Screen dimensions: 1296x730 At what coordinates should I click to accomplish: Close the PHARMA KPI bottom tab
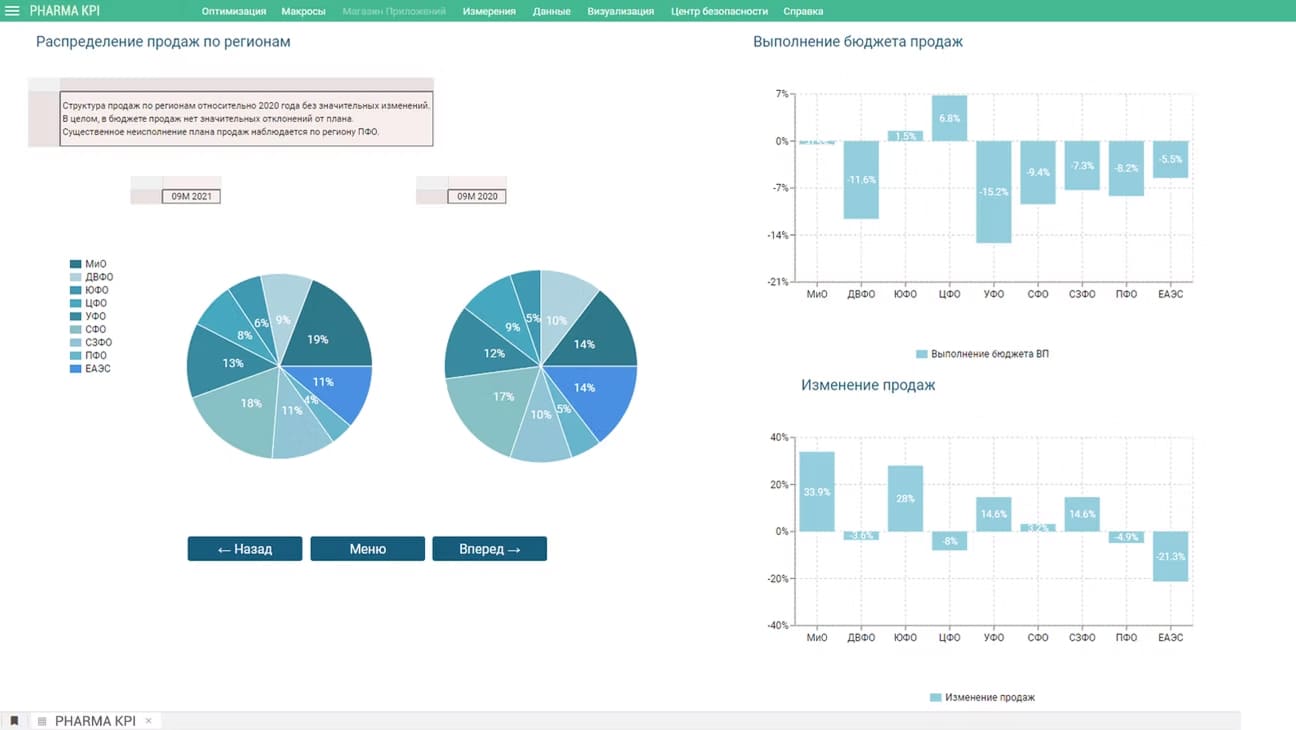(x=148, y=721)
